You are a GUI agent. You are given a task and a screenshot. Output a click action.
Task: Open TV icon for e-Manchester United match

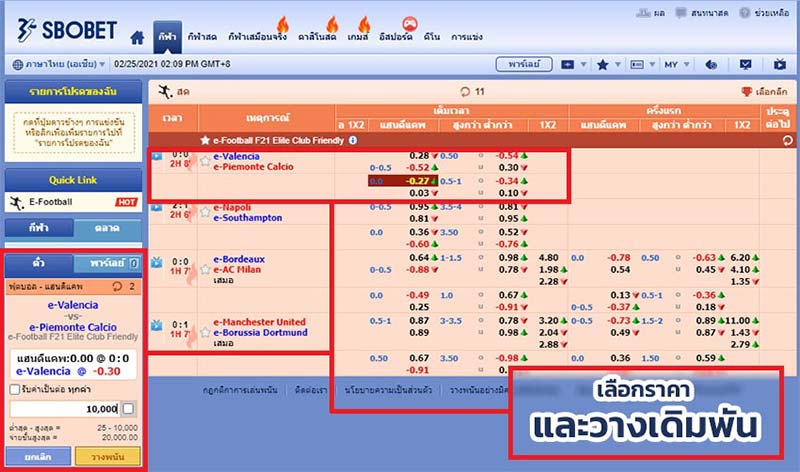click(157, 325)
